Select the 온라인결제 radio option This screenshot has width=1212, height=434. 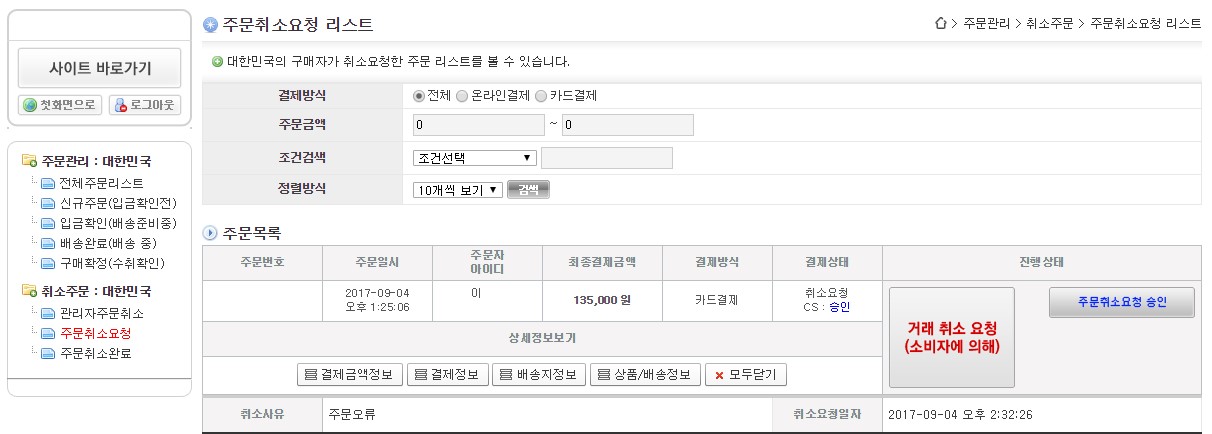(461, 96)
